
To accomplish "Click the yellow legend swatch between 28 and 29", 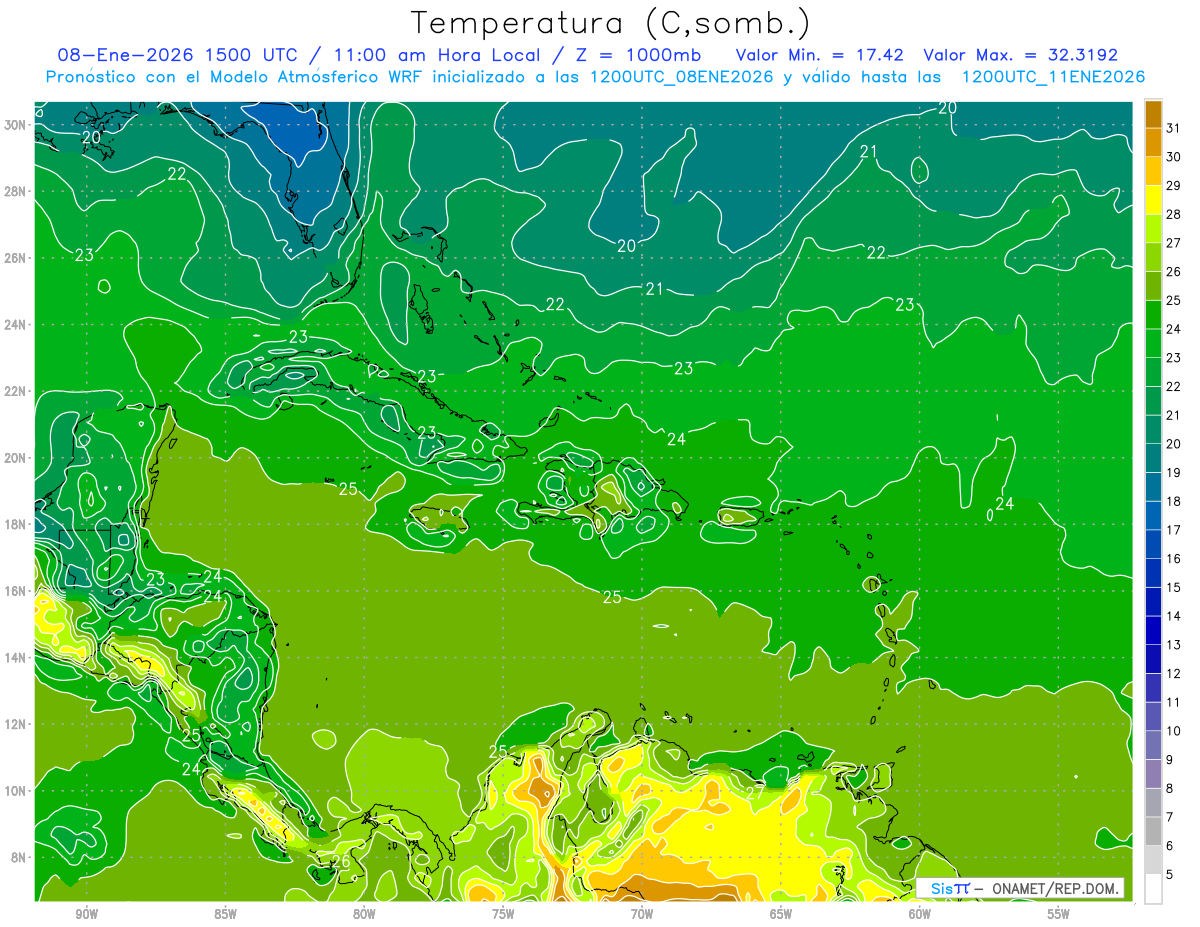I will pos(1153,200).
